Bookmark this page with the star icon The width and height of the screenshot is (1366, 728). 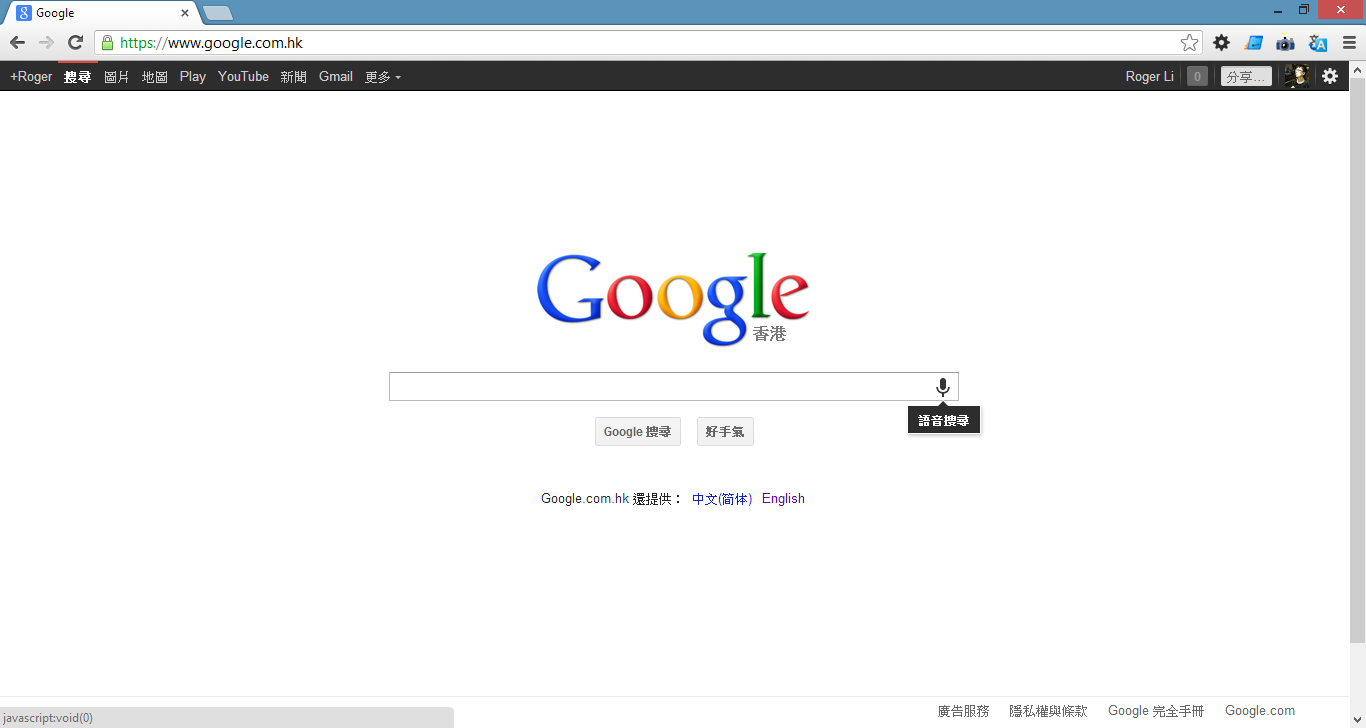1189,43
